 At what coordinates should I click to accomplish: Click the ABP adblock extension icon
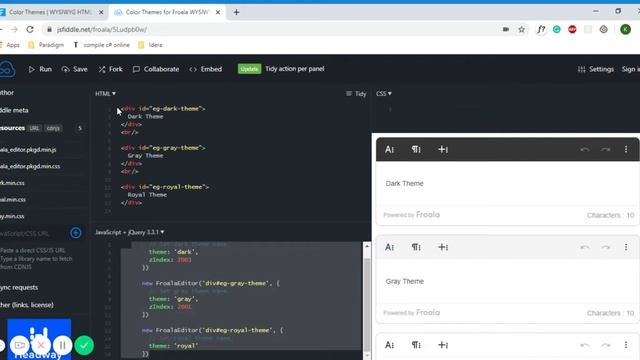572,29
